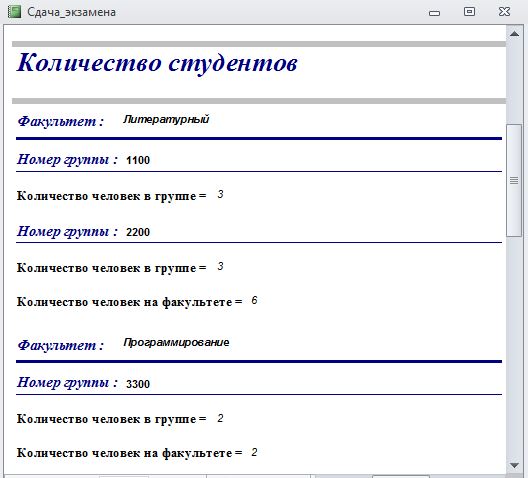Select the faculty value Литературный
Viewport: 528px width, 478px height.
pos(166,119)
